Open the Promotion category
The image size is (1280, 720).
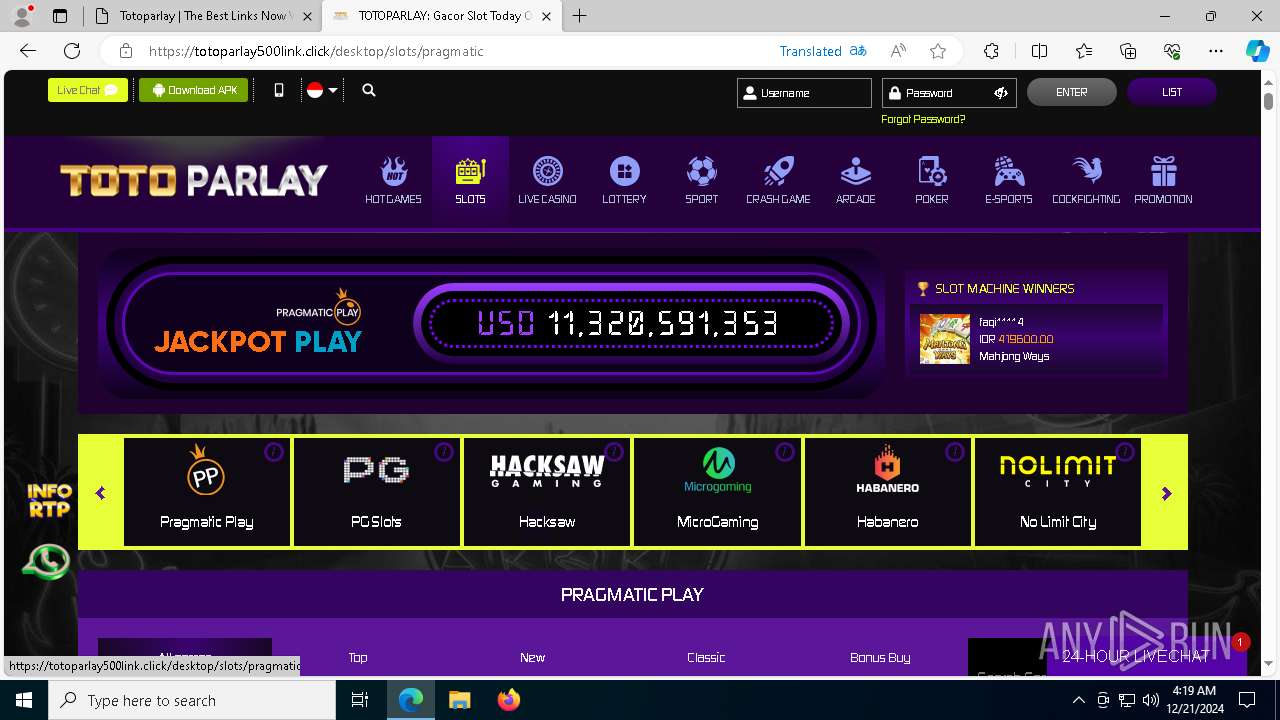click(1163, 181)
